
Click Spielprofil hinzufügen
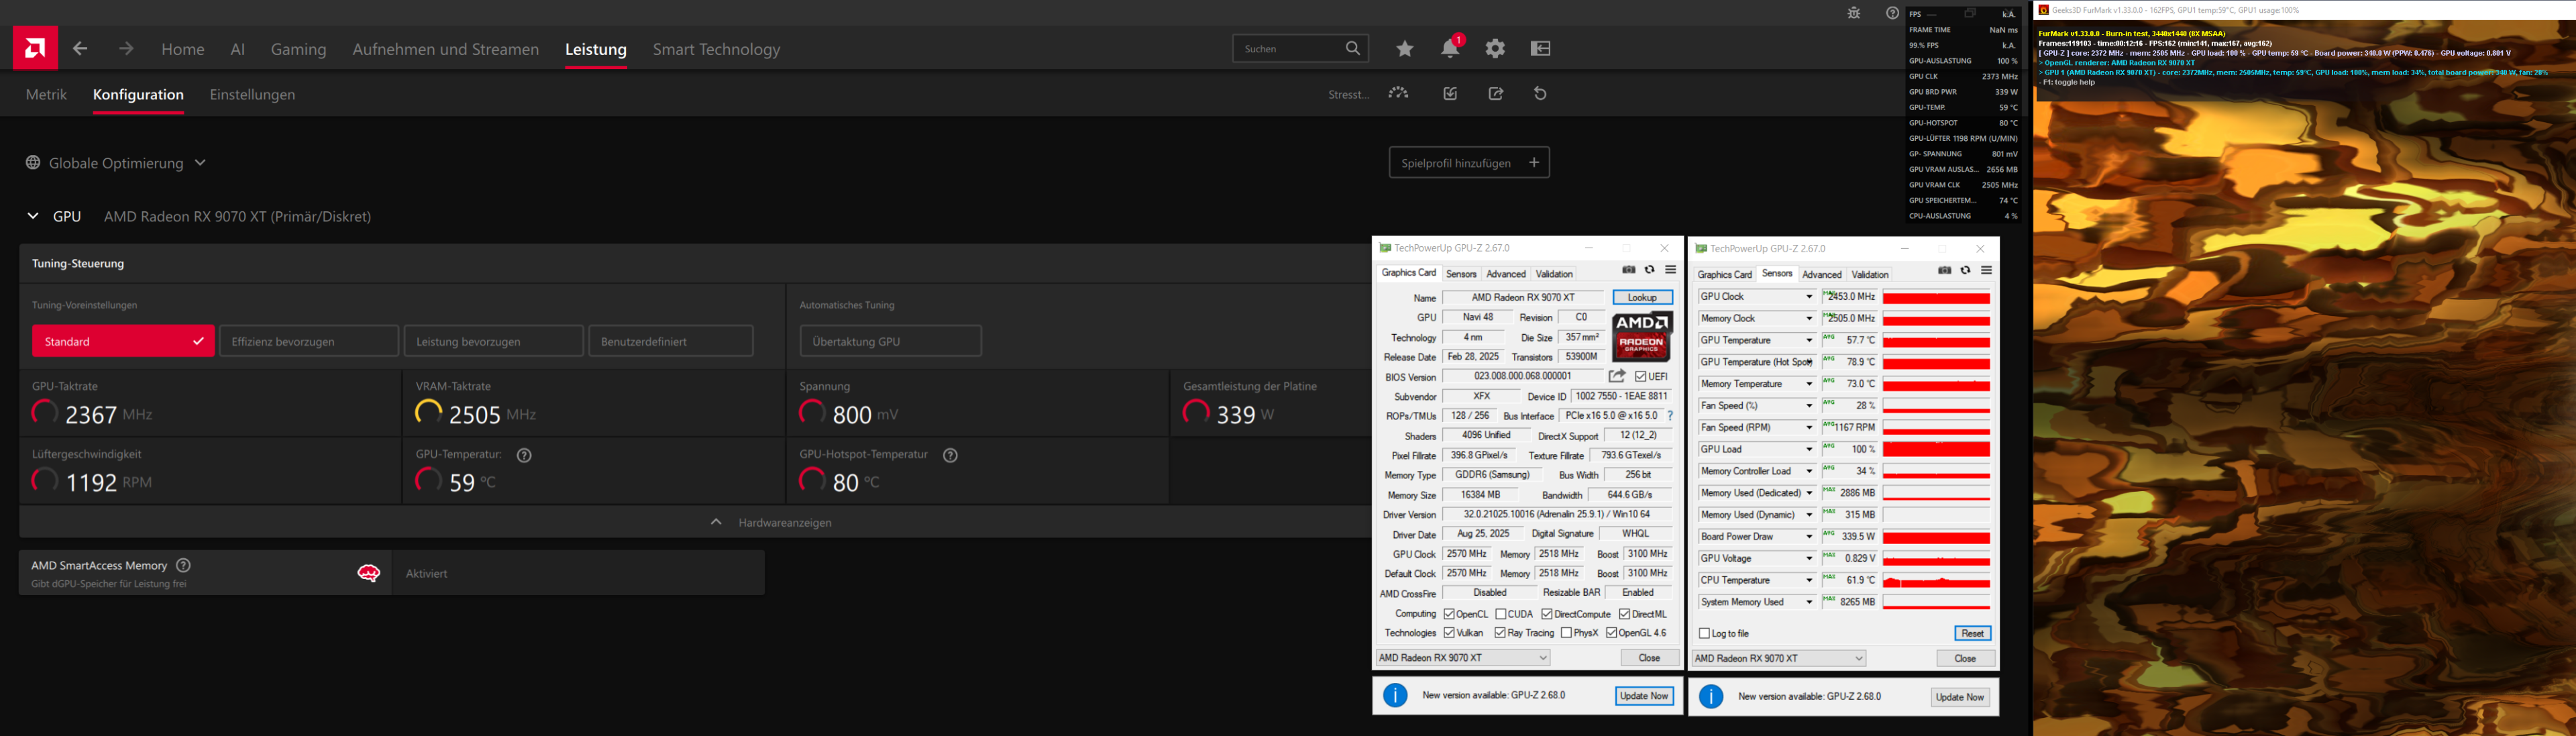click(x=1469, y=162)
